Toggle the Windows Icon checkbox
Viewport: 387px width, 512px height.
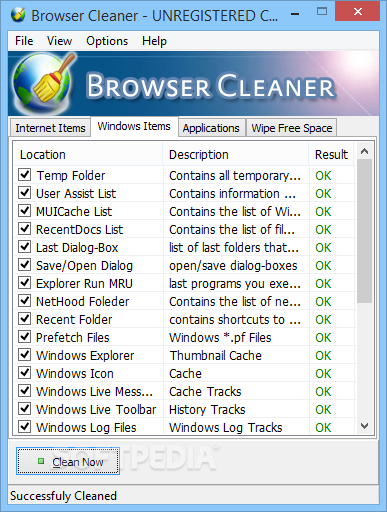(x=25, y=373)
